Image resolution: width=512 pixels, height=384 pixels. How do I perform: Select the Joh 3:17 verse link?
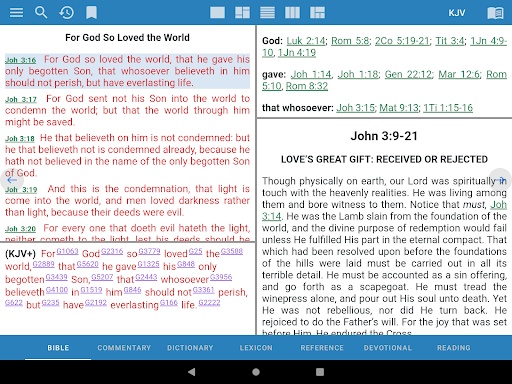coord(21,99)
